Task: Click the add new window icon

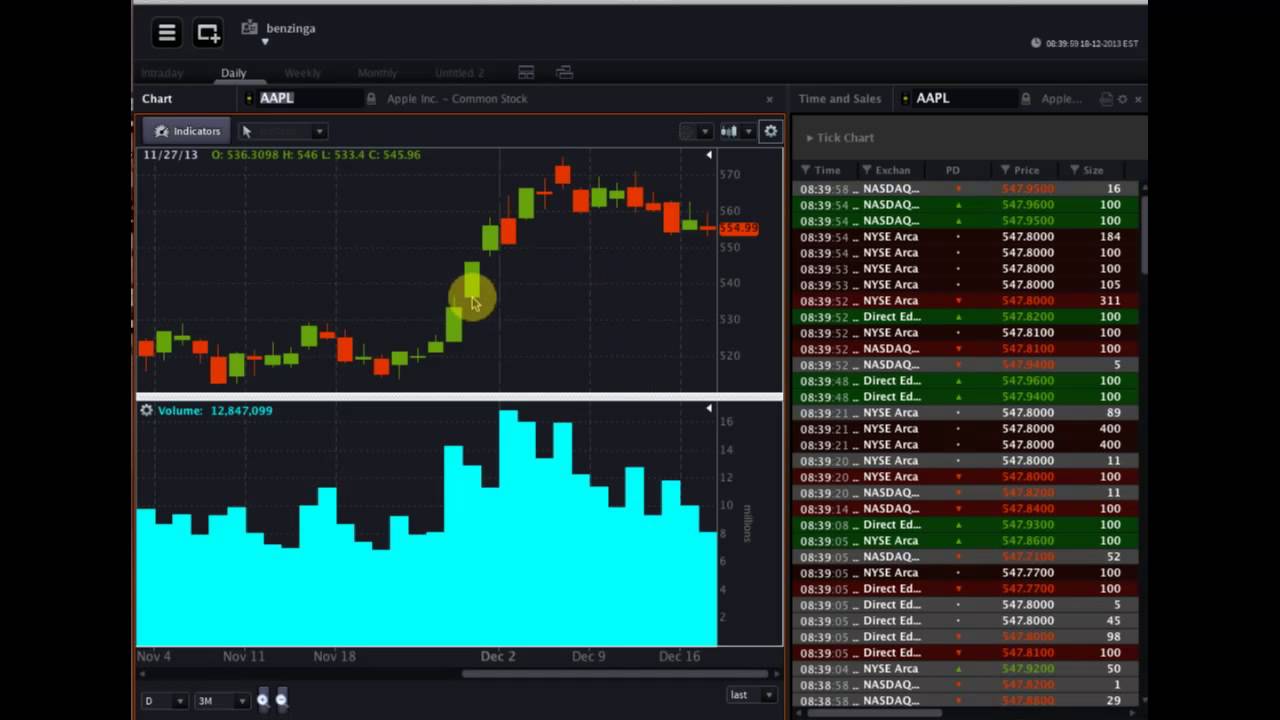Action: pyautogui.click(x=208, y=33)
